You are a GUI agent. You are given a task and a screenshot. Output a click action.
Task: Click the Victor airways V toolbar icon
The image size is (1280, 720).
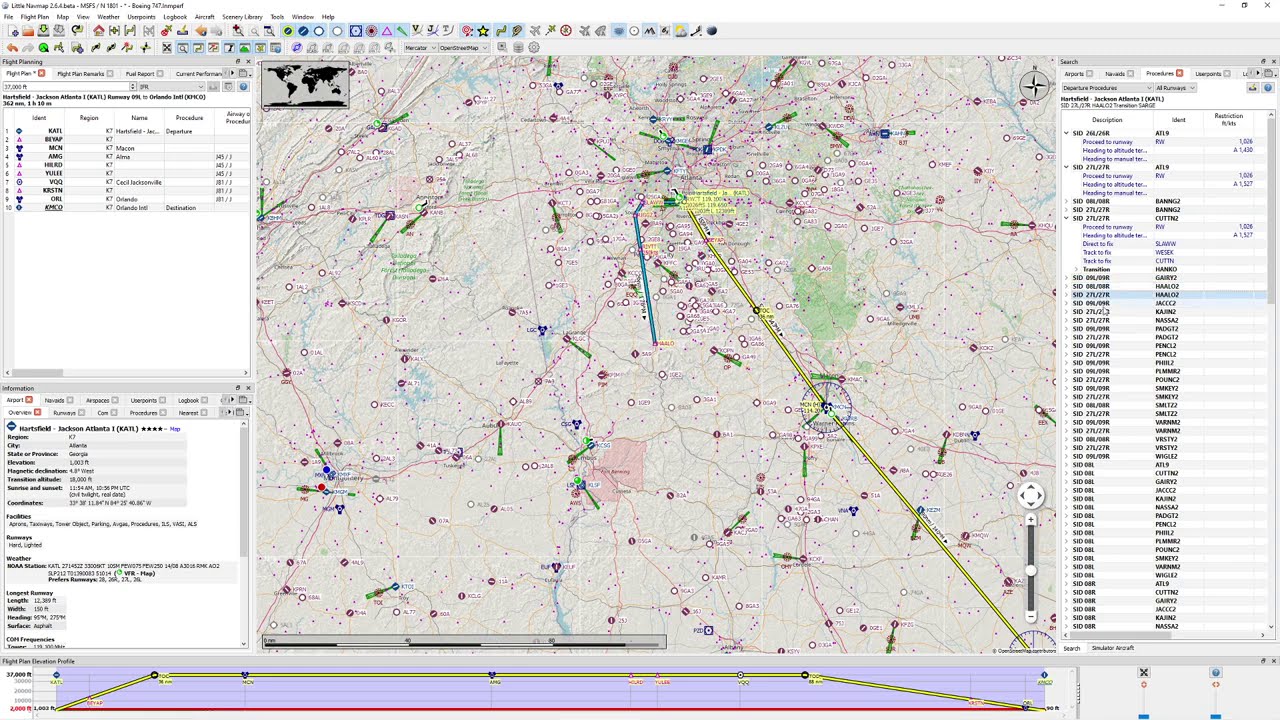(417, 30)
